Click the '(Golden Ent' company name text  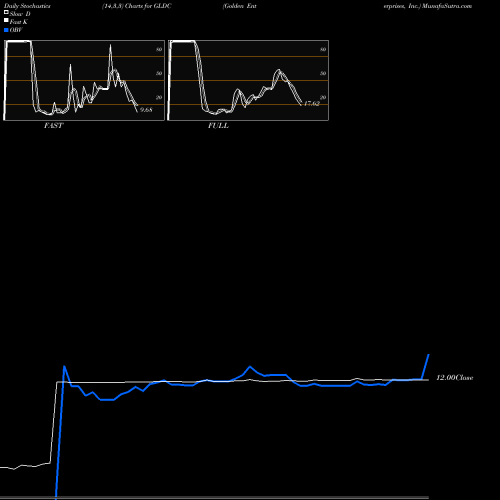click(x=240, y=6)
